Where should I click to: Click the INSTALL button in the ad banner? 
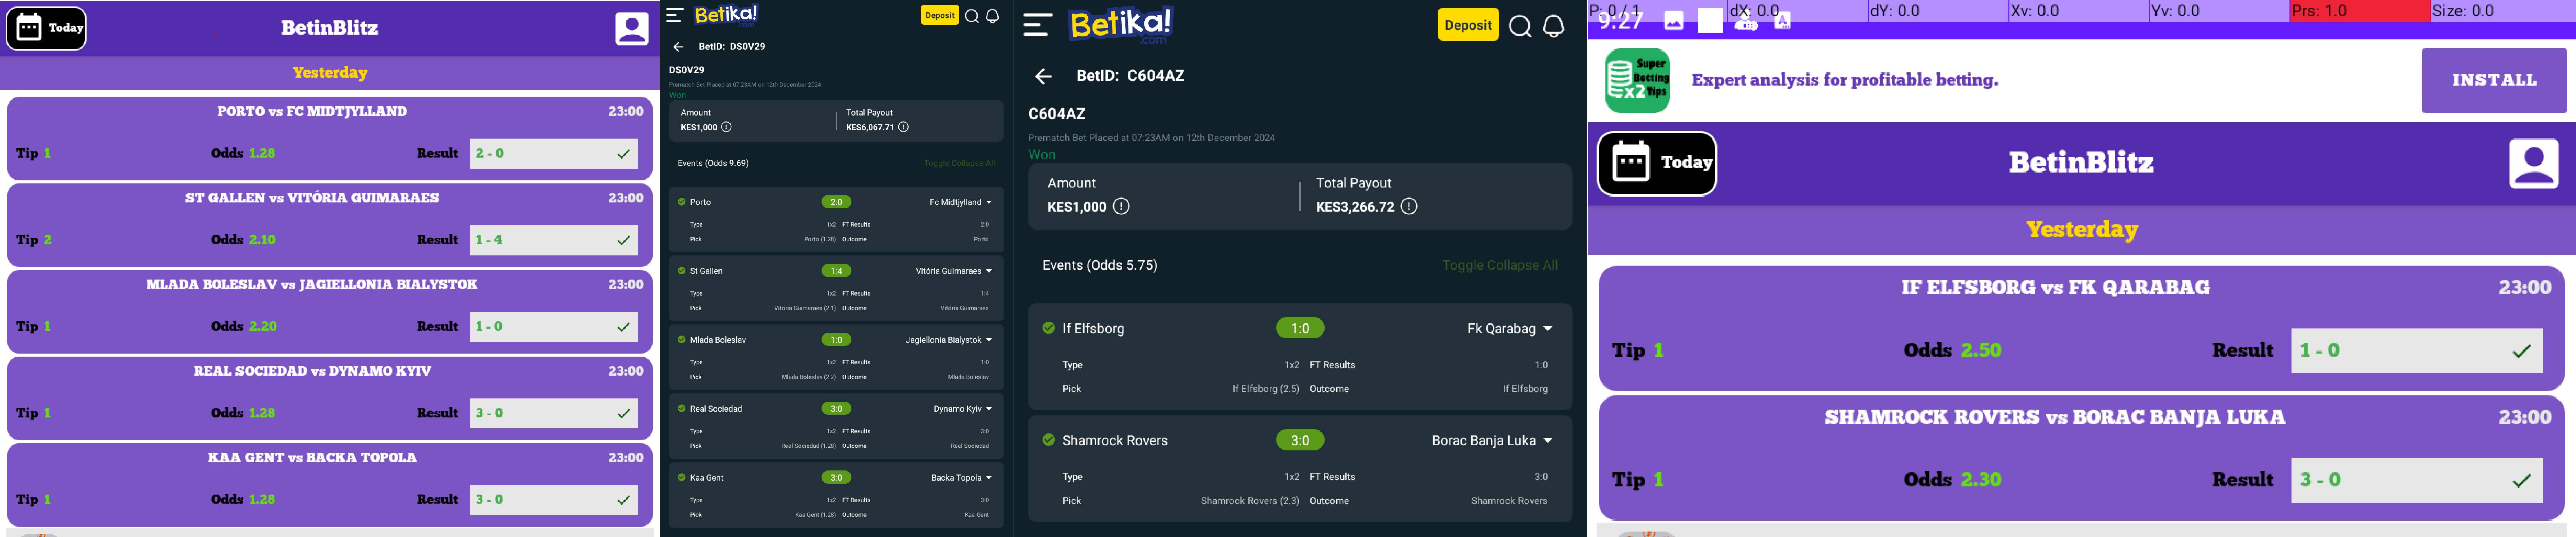tap(2494, 80)
